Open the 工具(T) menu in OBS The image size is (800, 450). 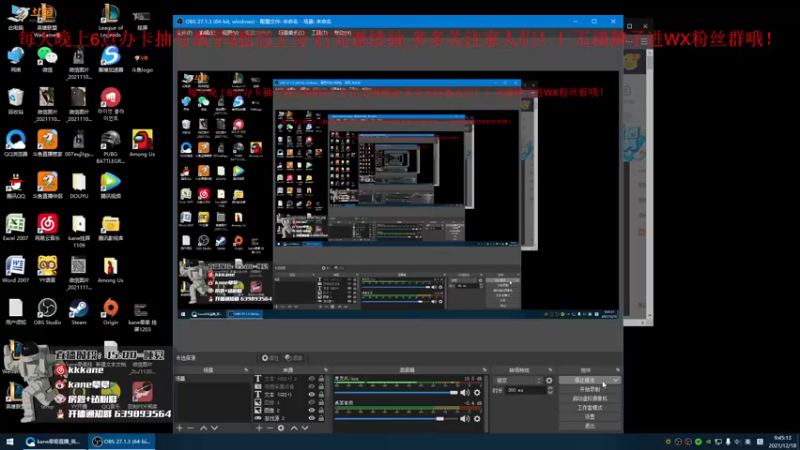point(319,33)
